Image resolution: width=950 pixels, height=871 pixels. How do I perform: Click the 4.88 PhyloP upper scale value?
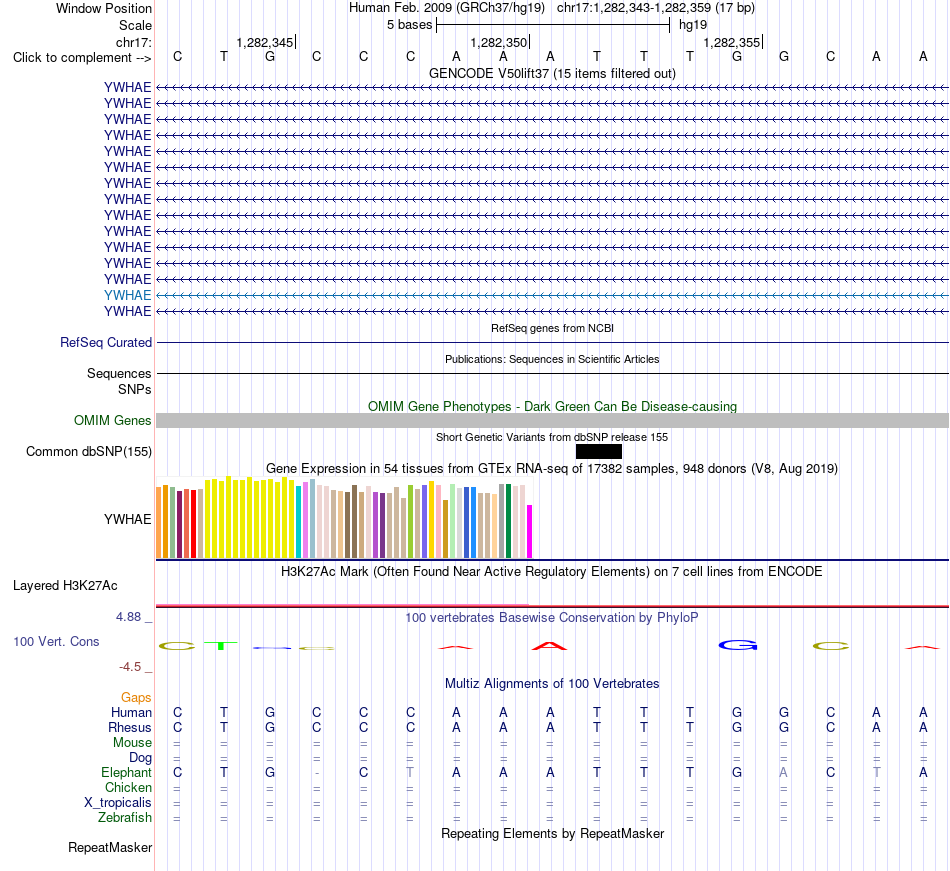128,617
